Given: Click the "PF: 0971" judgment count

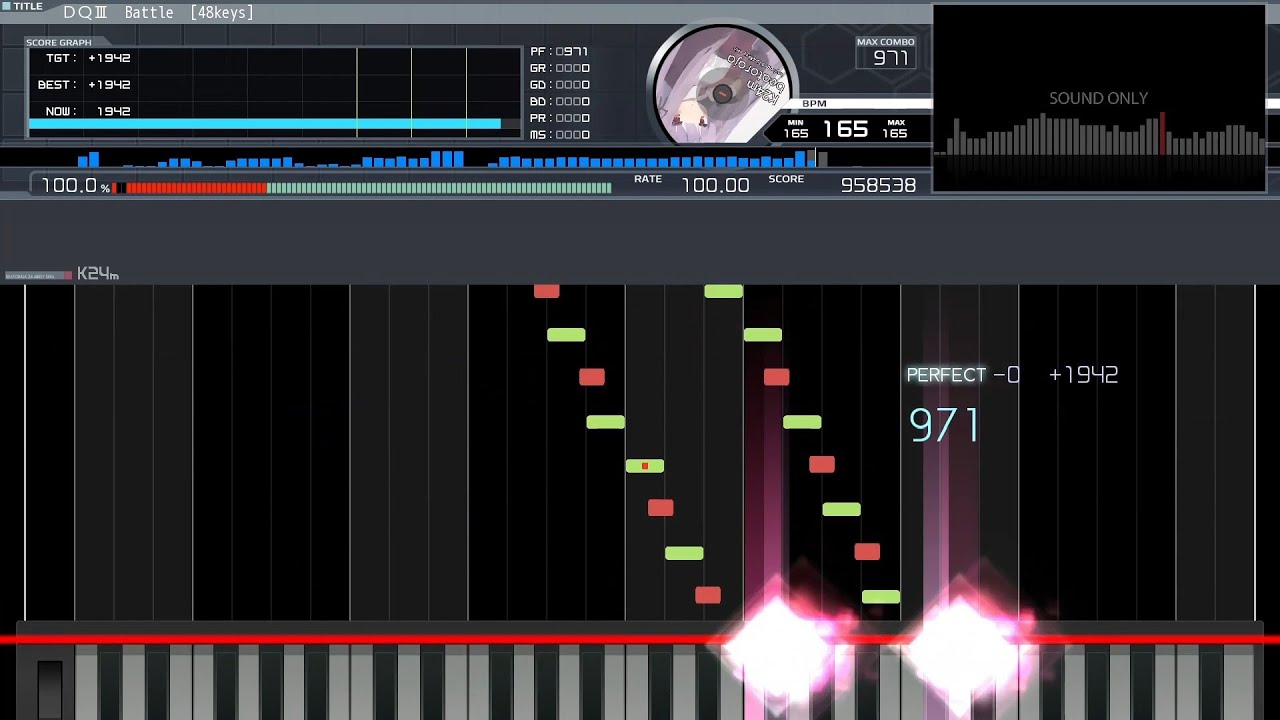Looking at the screenshot, I should (559, 52).
